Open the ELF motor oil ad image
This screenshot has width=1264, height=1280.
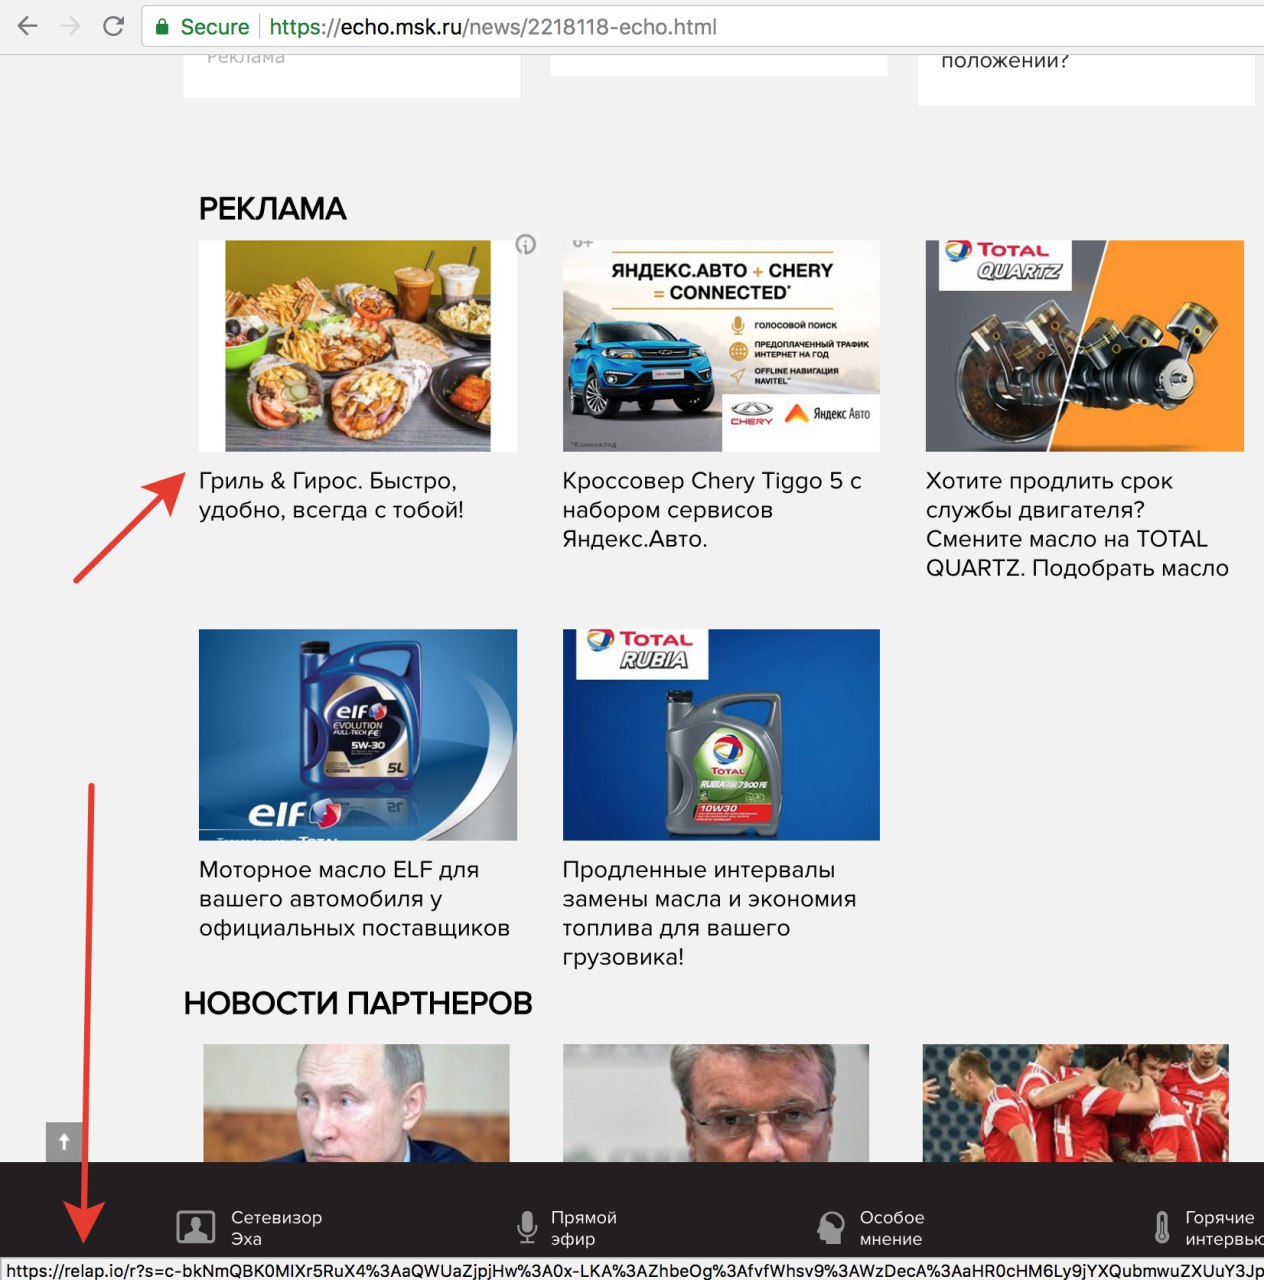tap(358, 735)
